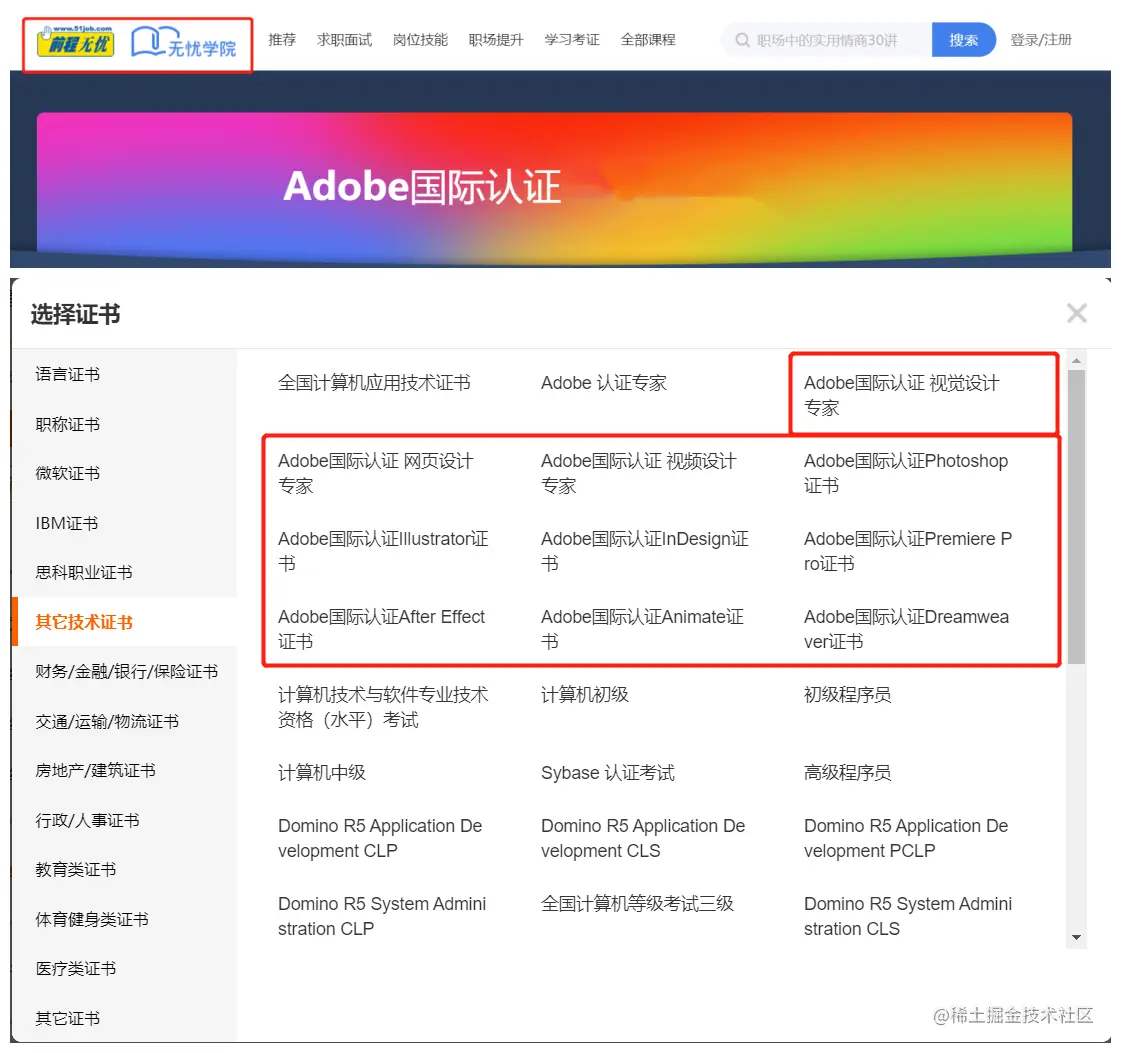1121x1053 pixels.
Task: Click the 登录/注册 link
Action: pos(1040,40)
